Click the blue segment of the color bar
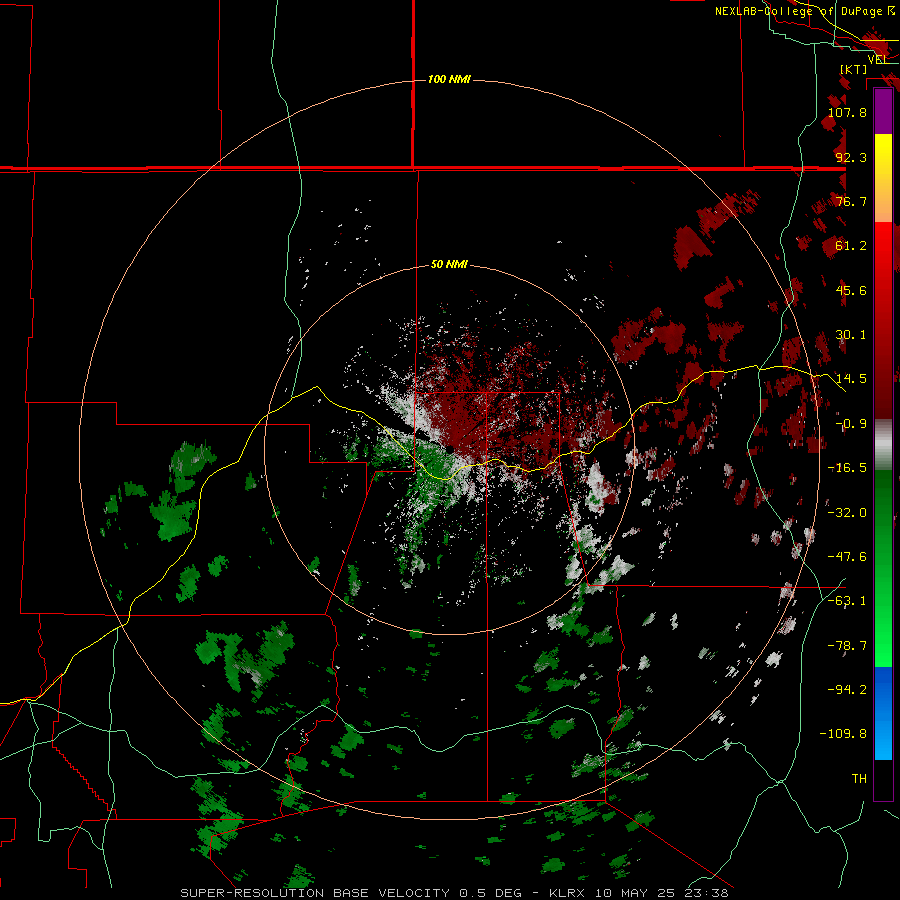Viewport: 900px width, 900px height. [883, 713]
